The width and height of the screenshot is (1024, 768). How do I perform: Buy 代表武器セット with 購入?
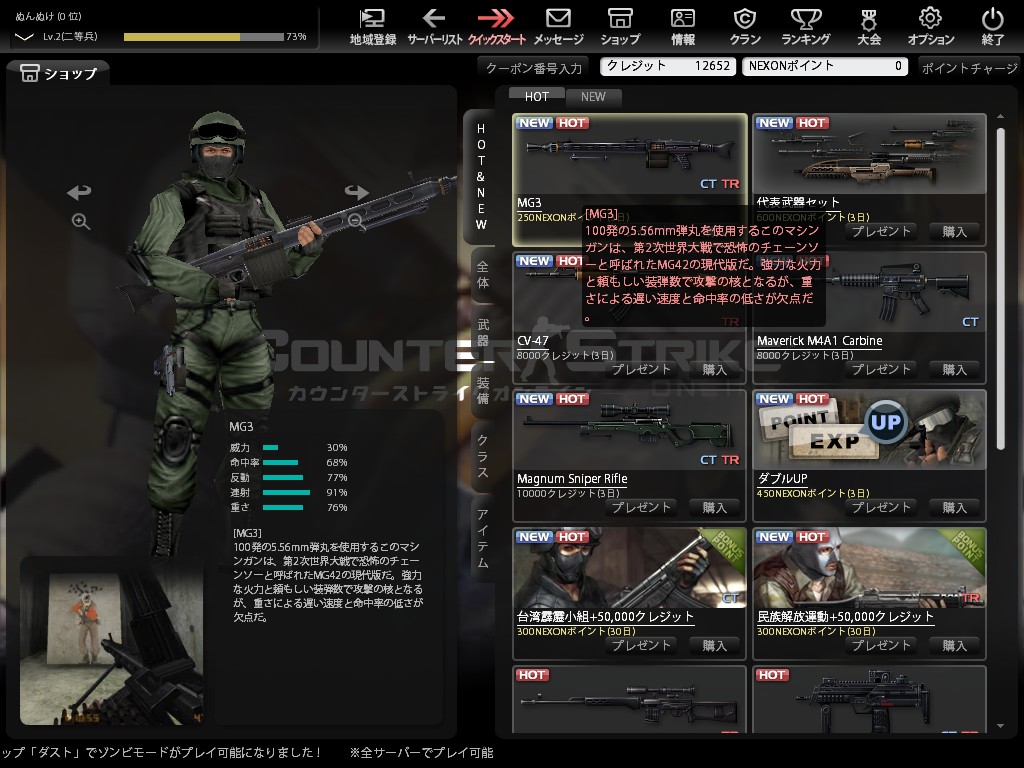[954, 231]
